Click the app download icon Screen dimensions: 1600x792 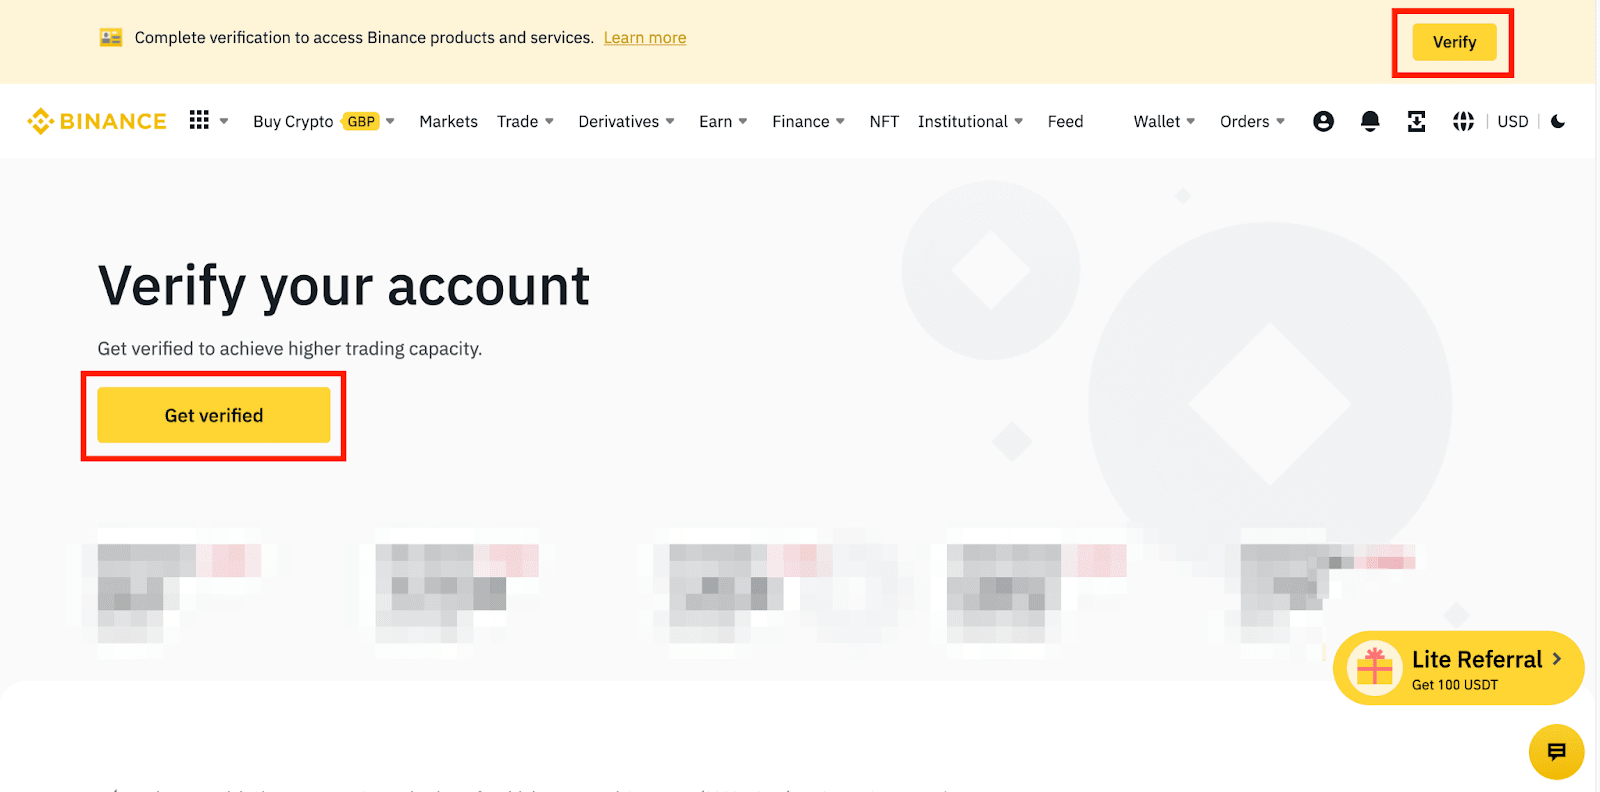pos(1416,121)
